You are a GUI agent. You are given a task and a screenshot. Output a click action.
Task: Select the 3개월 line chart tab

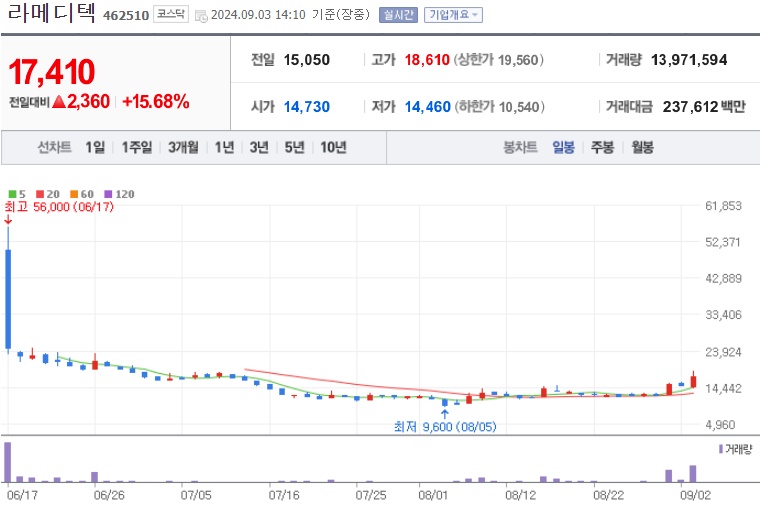(183, 147)
